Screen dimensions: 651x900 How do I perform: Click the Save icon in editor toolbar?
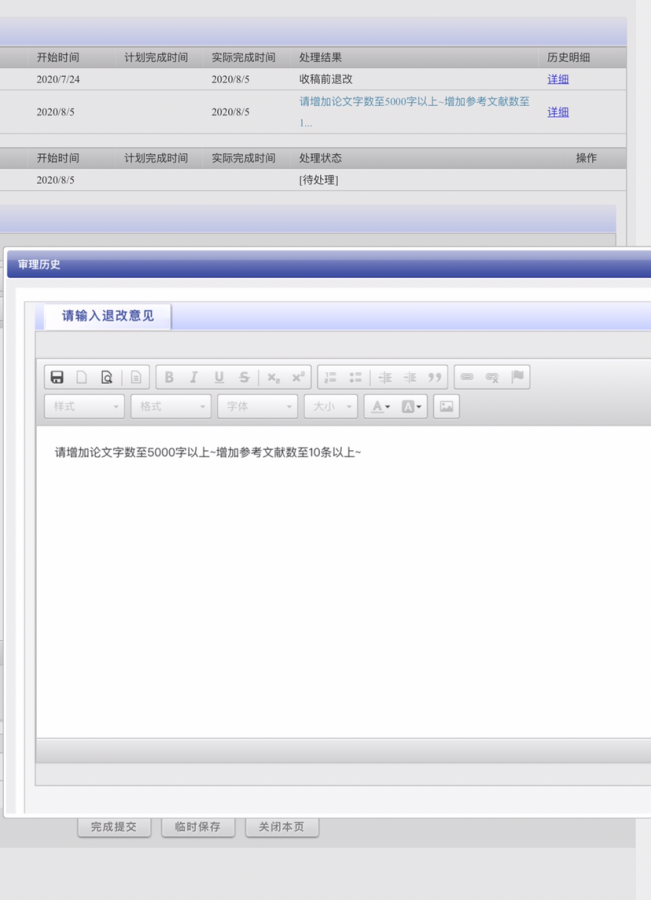(57, 377)
